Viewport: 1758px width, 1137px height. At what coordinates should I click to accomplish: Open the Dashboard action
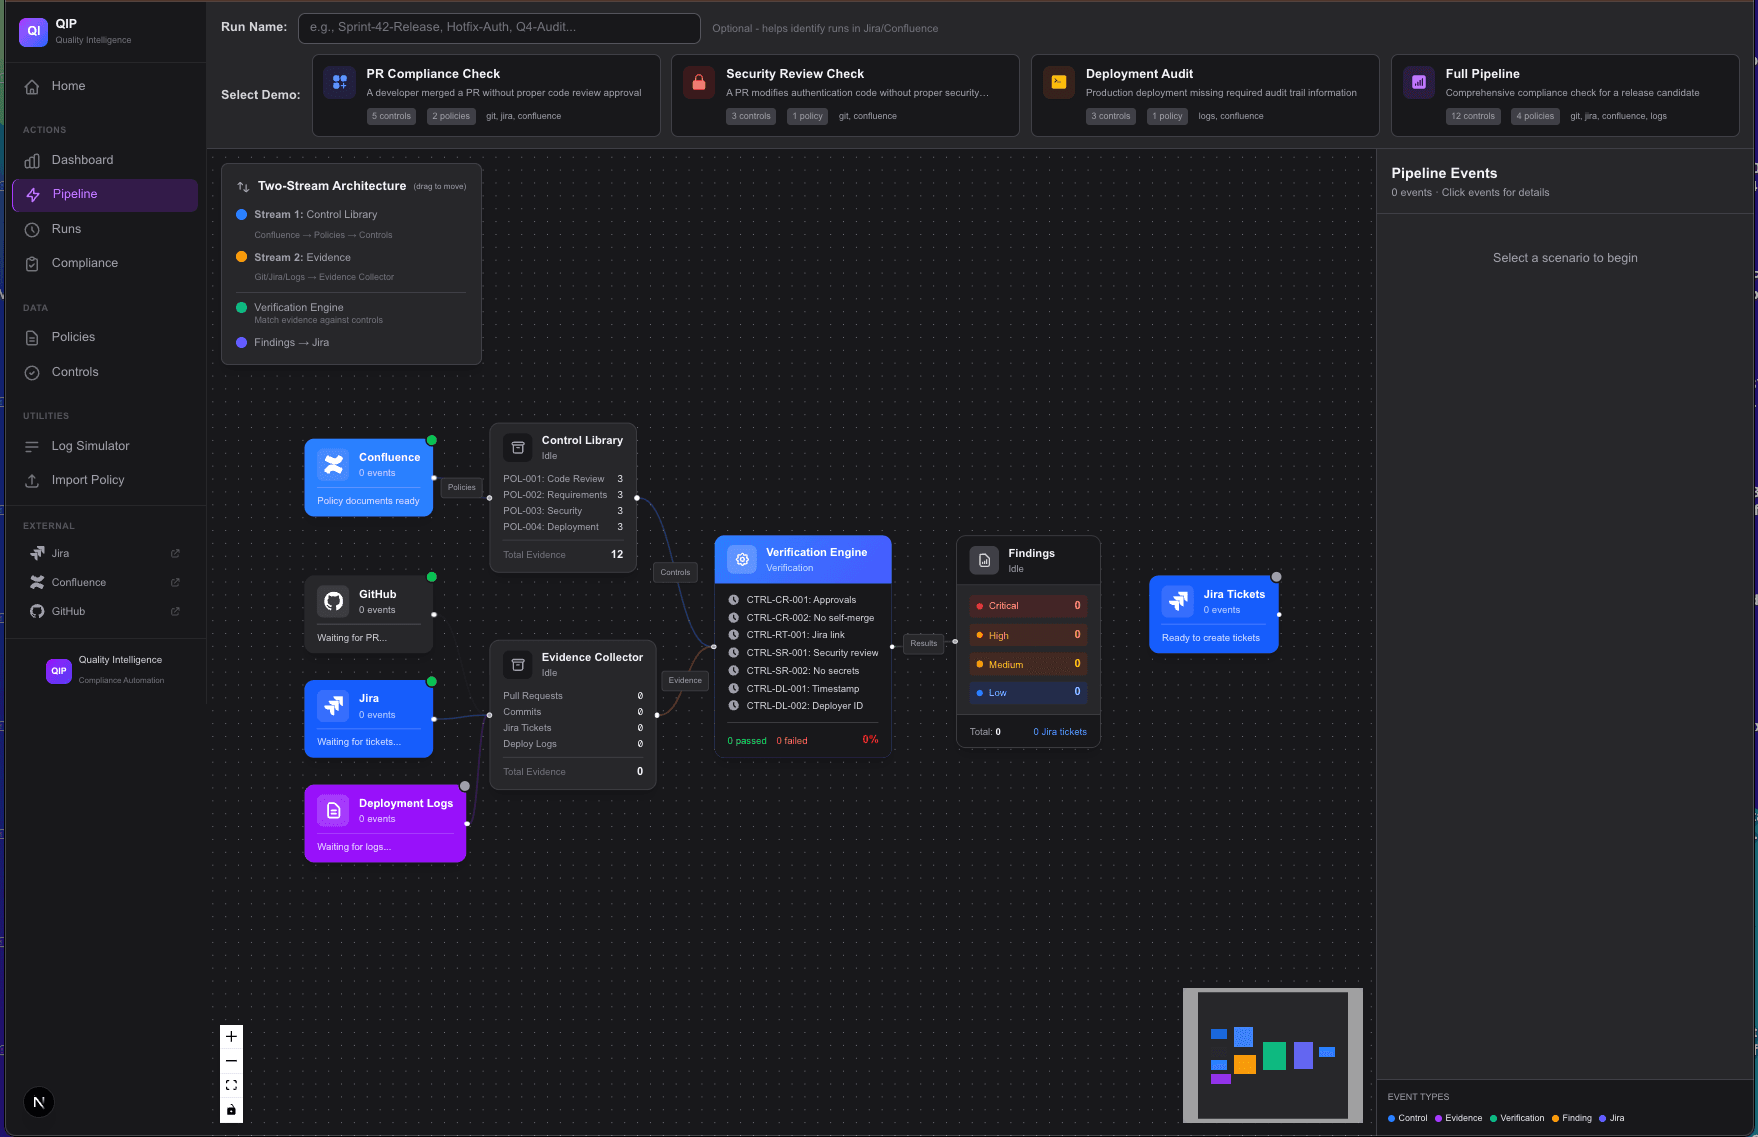point(82,159)
